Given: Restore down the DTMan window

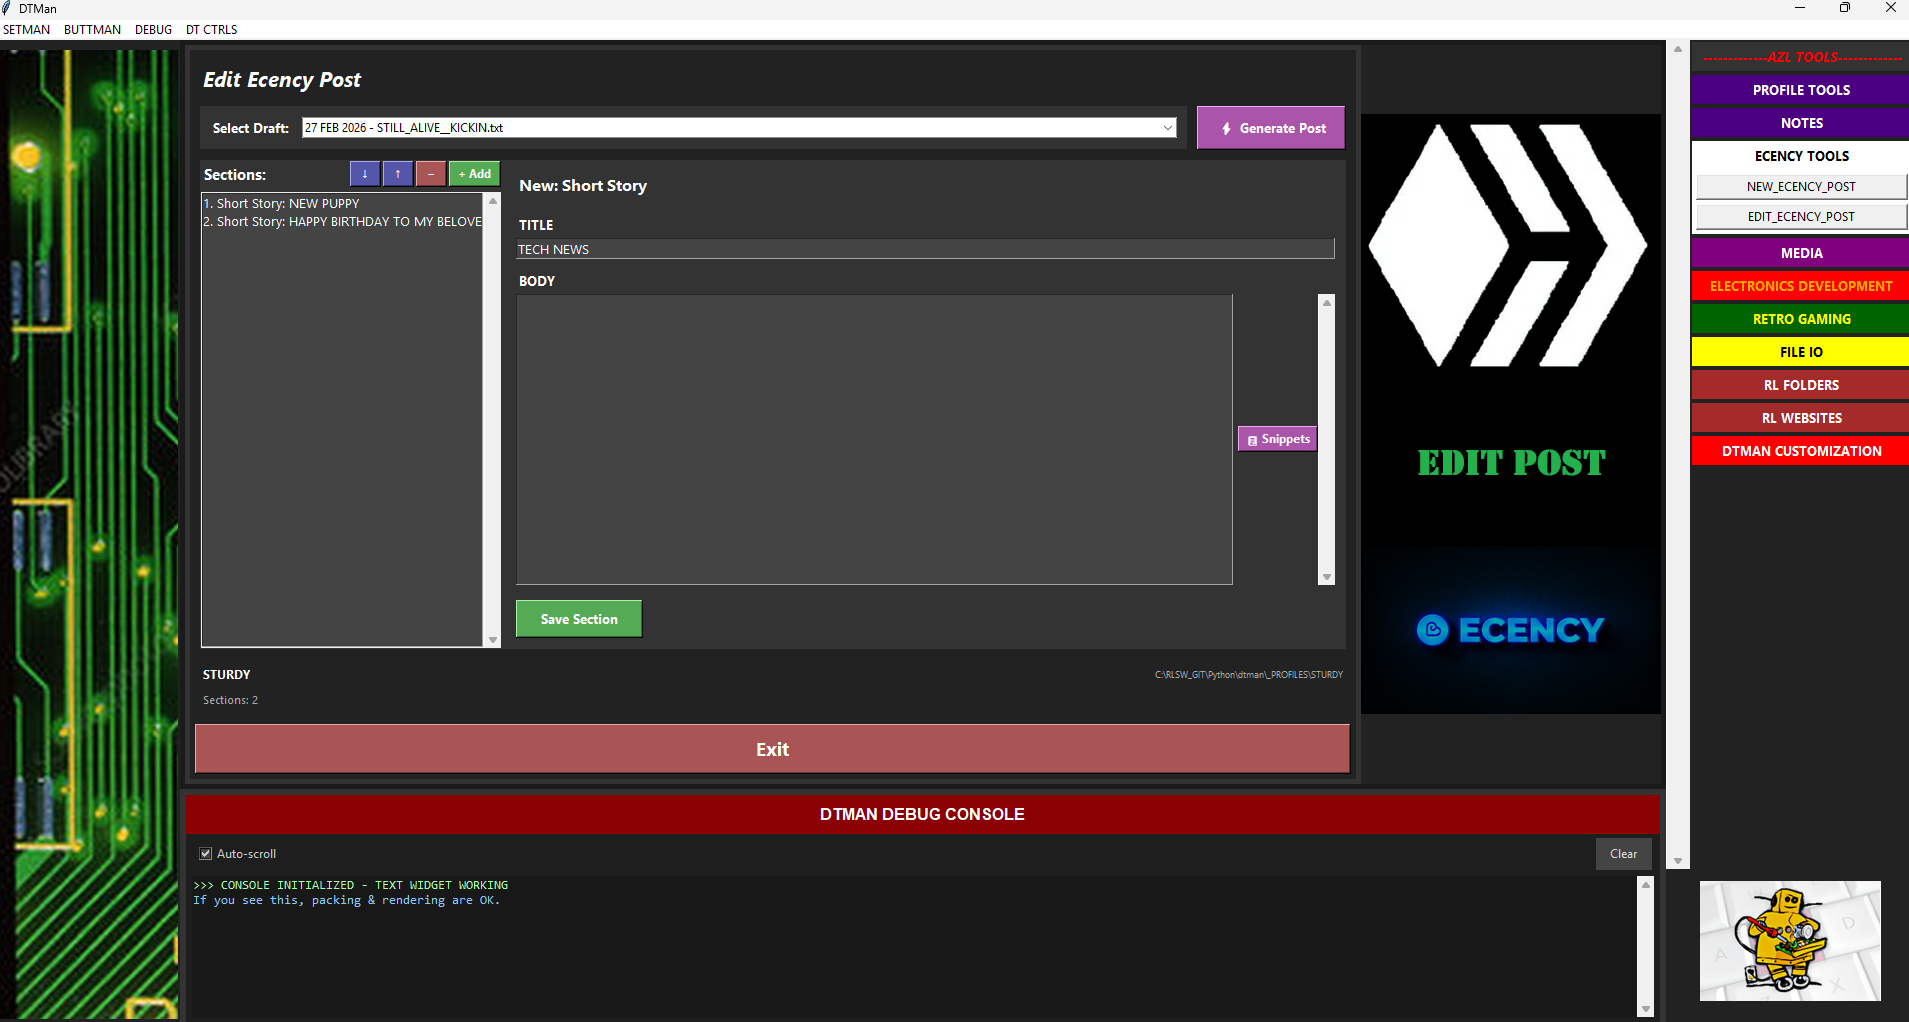Looking at the screenshot, I should (x=1845, y=8).
